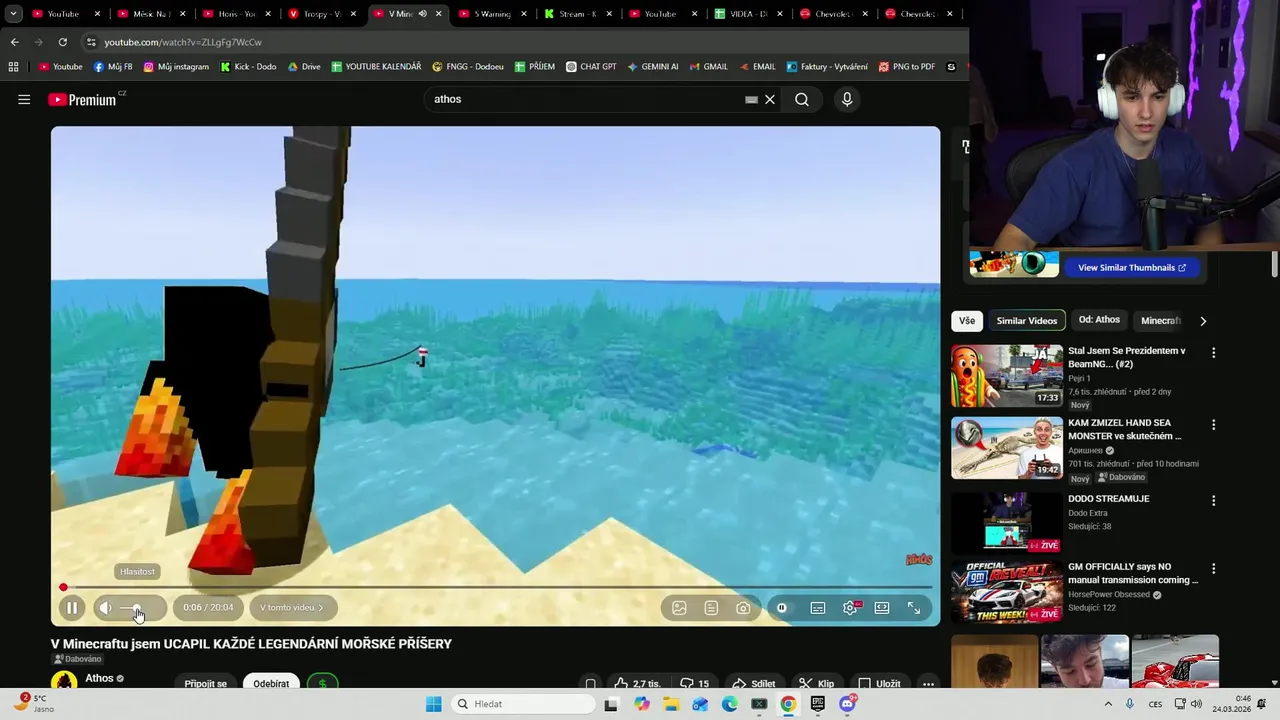
Task: Click the magnifying glass search button
Action: pyautogui.click(x=802, y=99)
